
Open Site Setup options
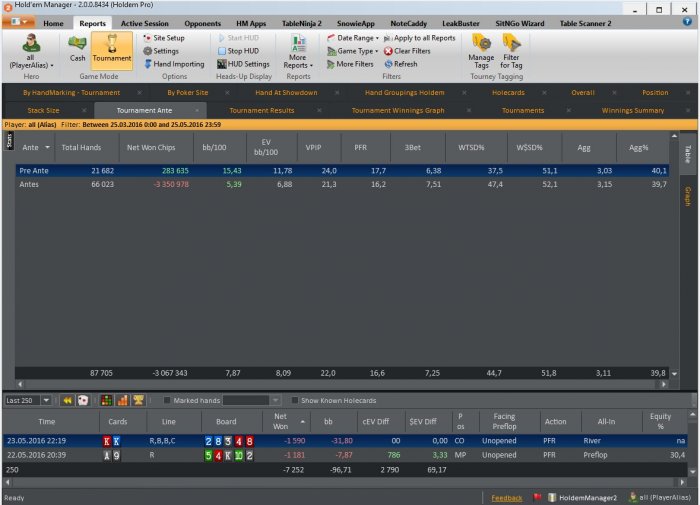(164, 38)
